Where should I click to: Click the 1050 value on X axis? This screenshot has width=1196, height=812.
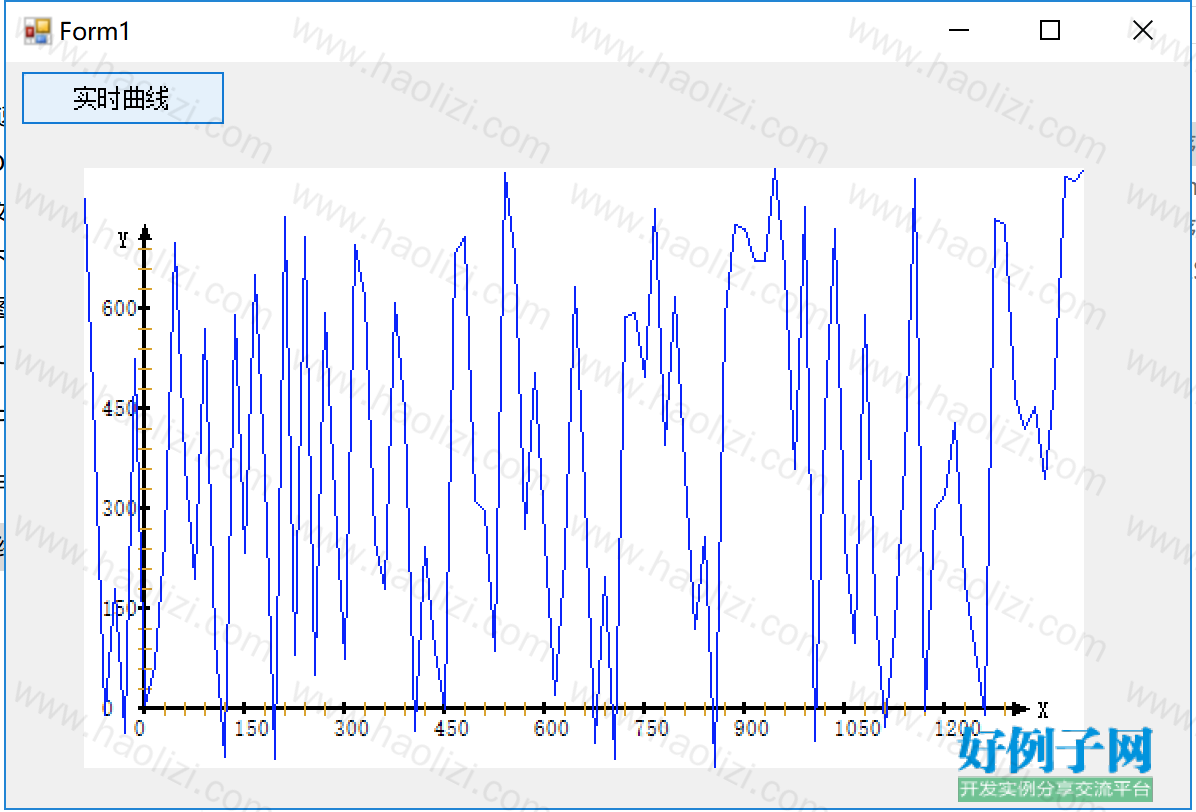[x=857, y=728]
